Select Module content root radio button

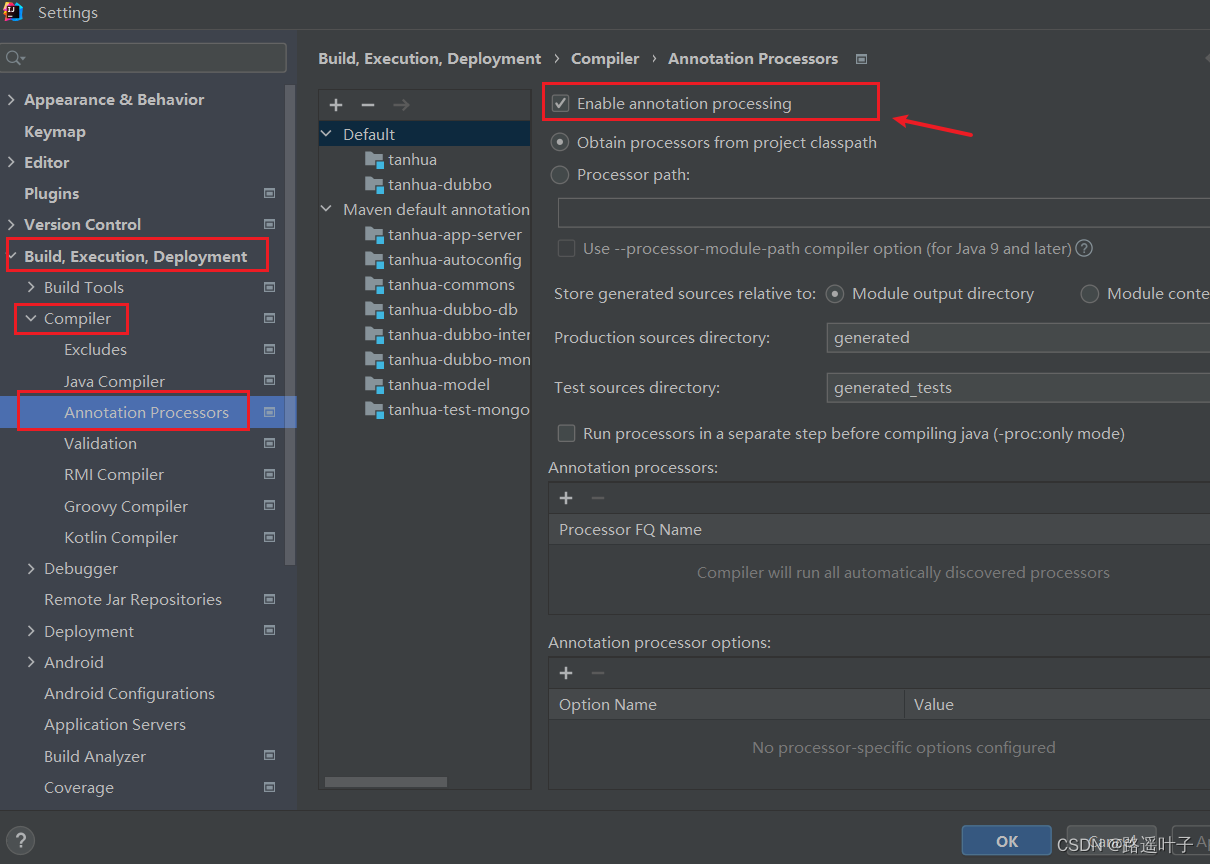1090,294
